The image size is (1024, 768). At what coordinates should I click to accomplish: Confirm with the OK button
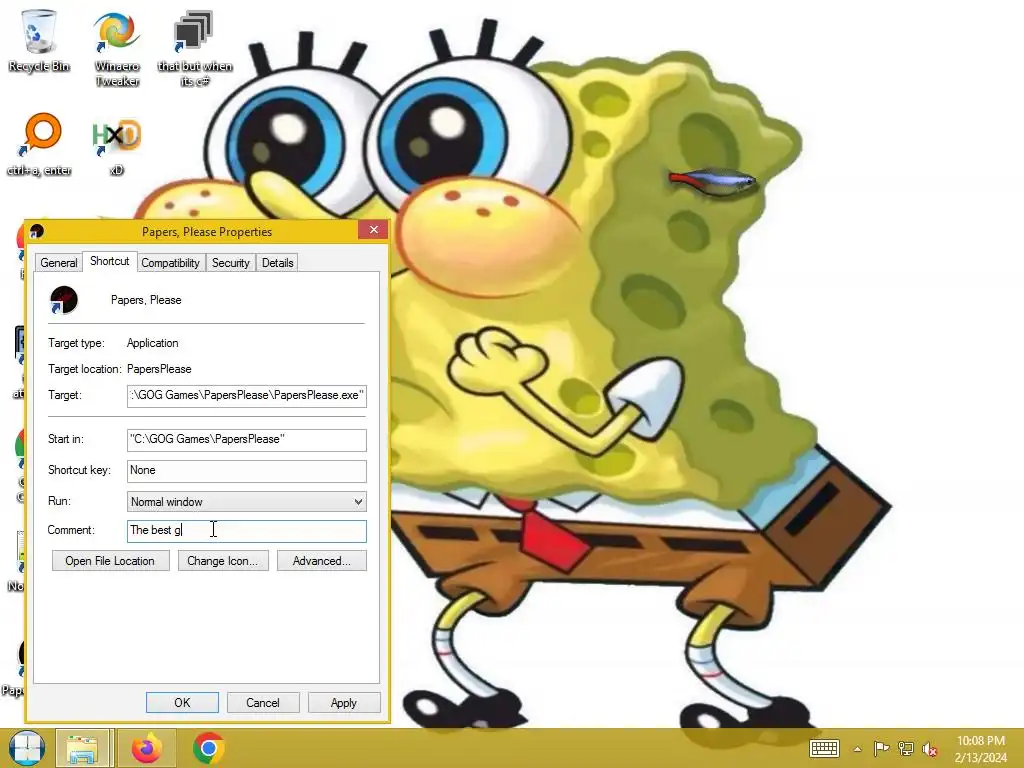182,703
